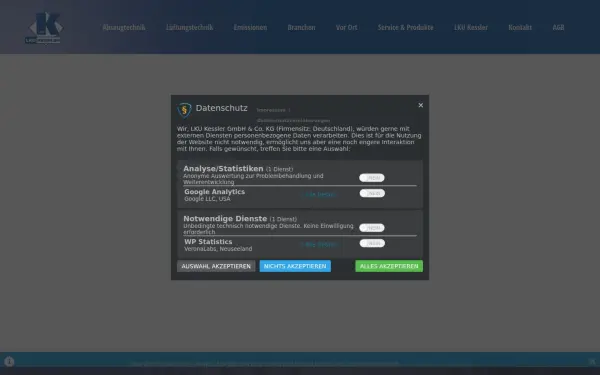Click the Datenschutz dialog title
The image size is (600, 375).
pyautogui.click(x=222, y=108)
